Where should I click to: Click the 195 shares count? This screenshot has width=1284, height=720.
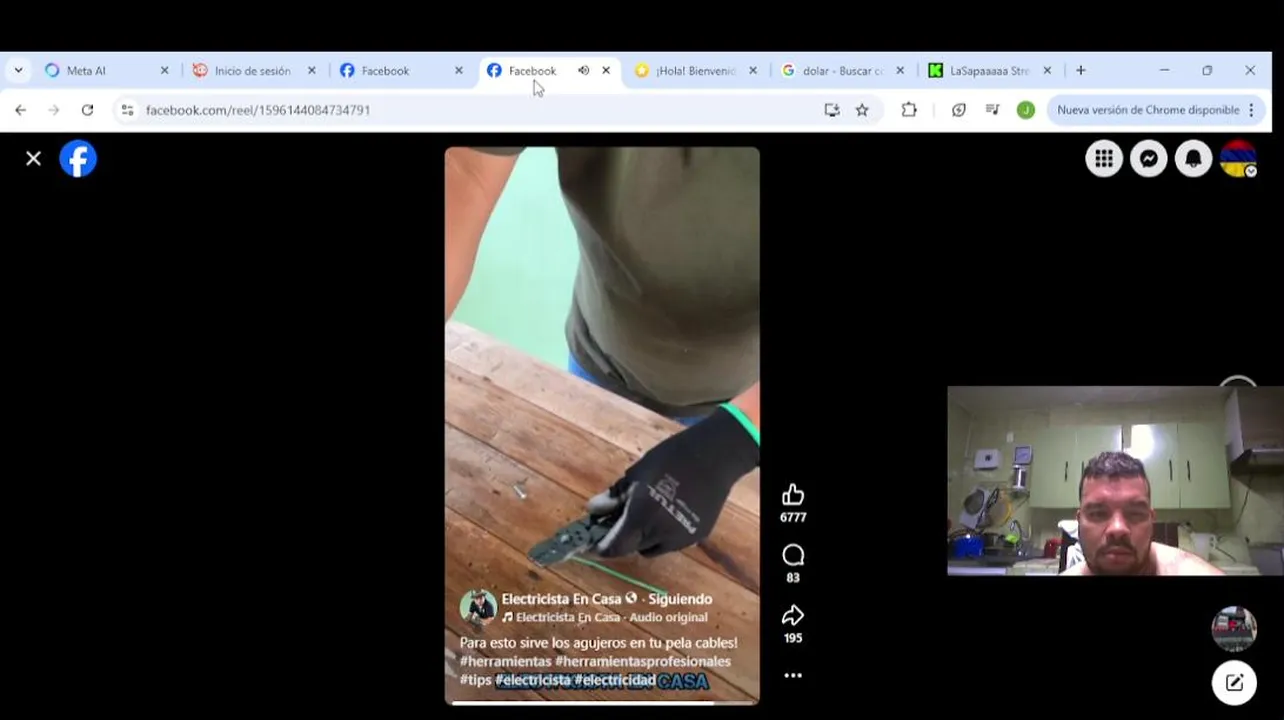tap(793, 638)
